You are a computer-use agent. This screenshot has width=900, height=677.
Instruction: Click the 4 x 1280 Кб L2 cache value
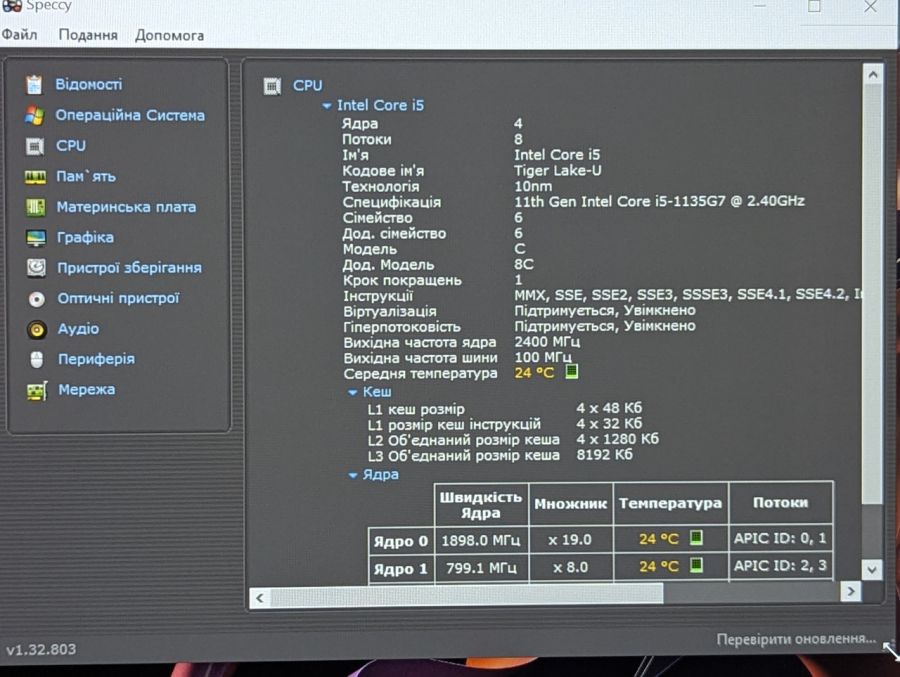click(x=618, y=439)
